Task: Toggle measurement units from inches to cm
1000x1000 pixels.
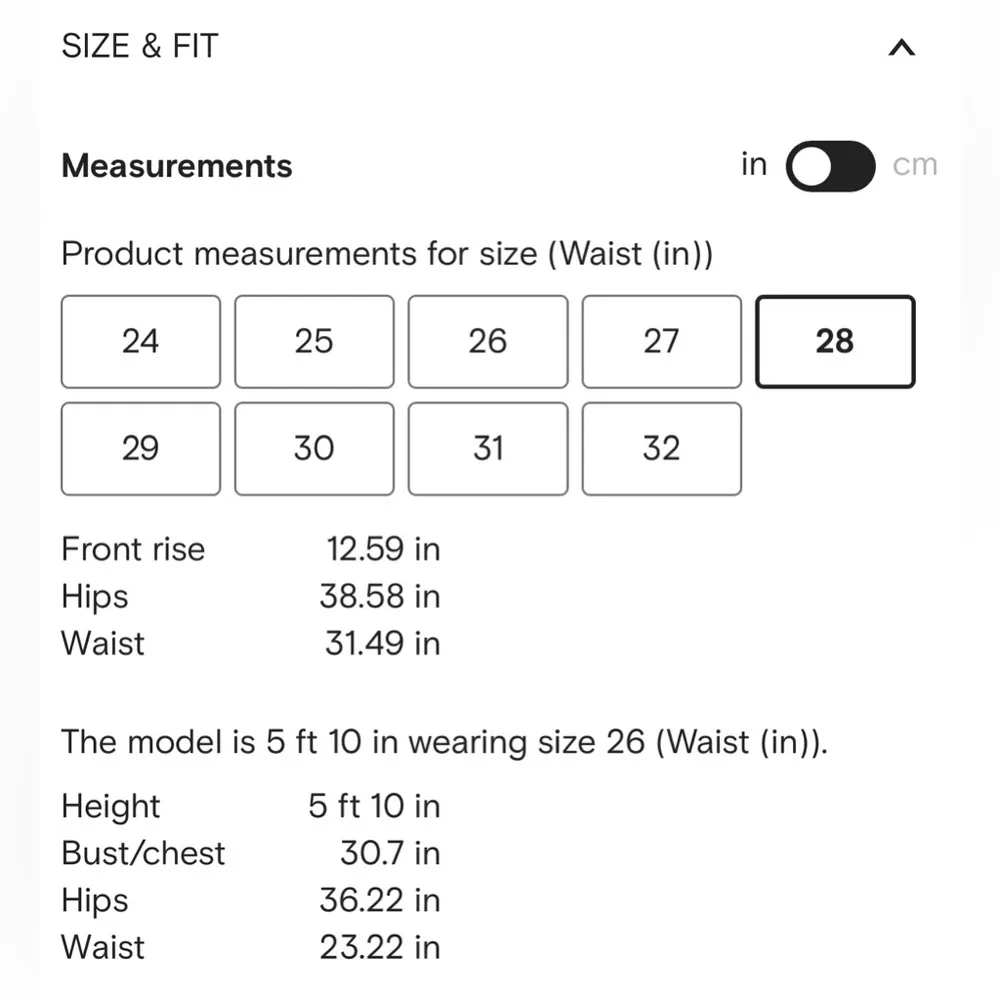Action: (831, 166)
